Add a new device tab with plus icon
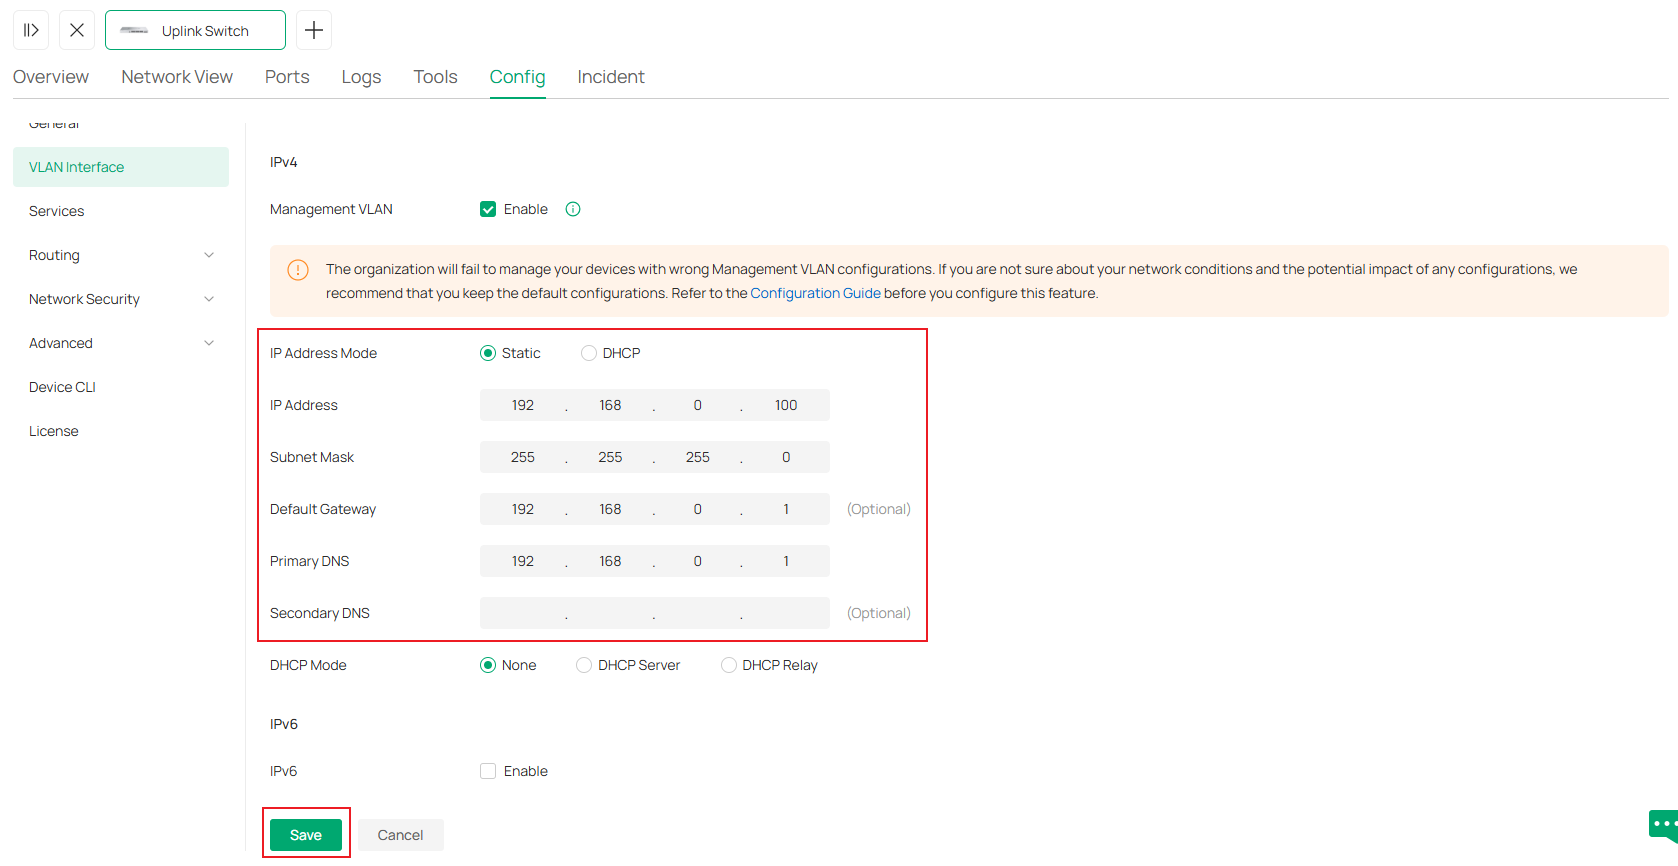 (314, 30)
